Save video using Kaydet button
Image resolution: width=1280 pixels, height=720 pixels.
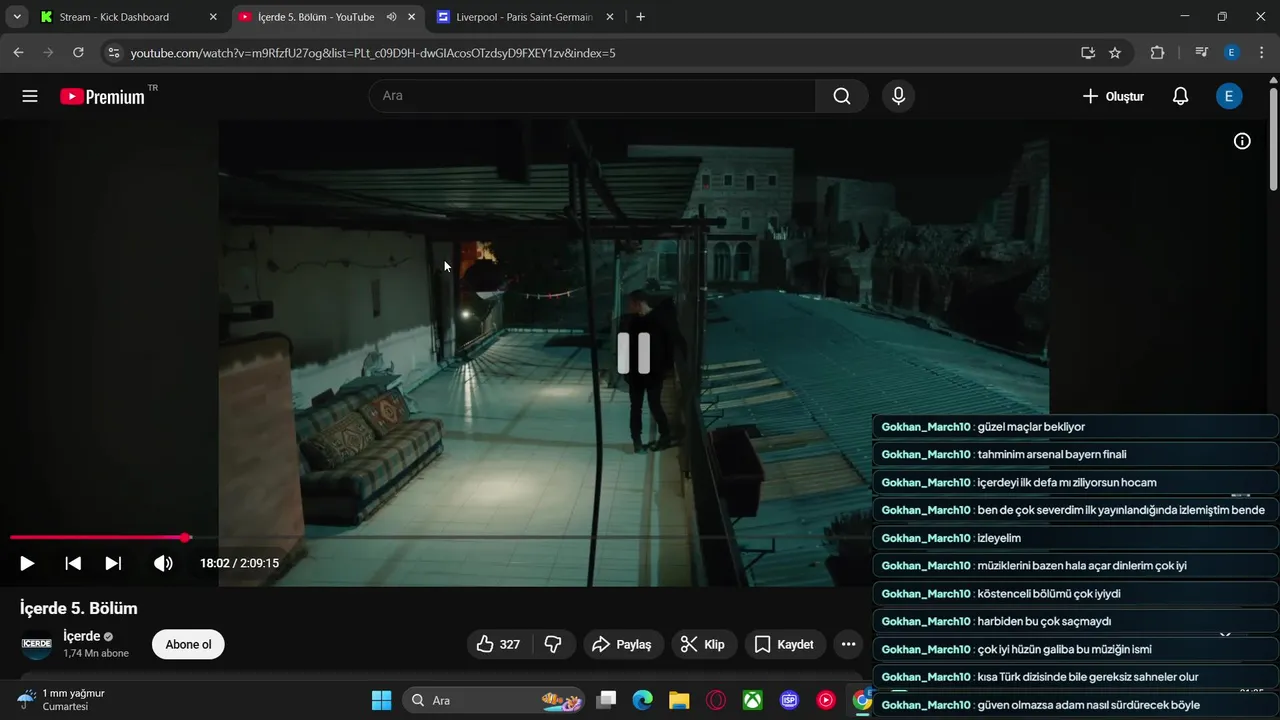(785, 644)
